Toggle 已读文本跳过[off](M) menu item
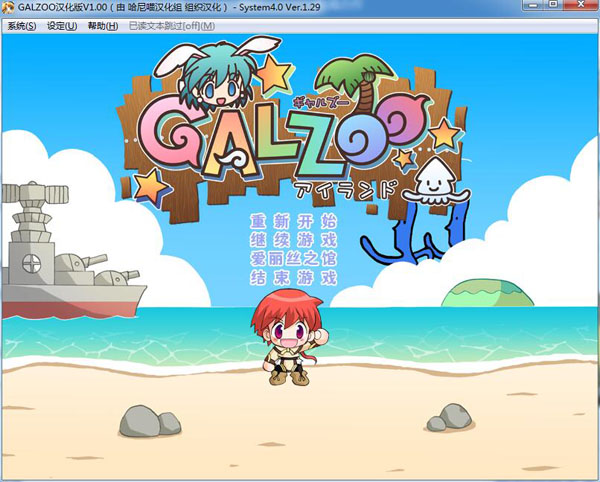 [x=172, y=26]
